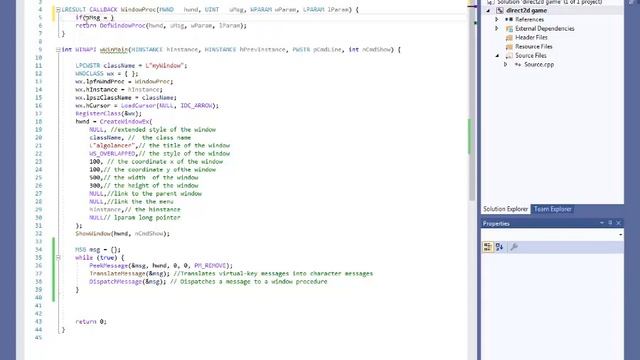The image size is (640, 360).
Task: Select Resource Files in Solution Explorer
Action: point(533,47)
